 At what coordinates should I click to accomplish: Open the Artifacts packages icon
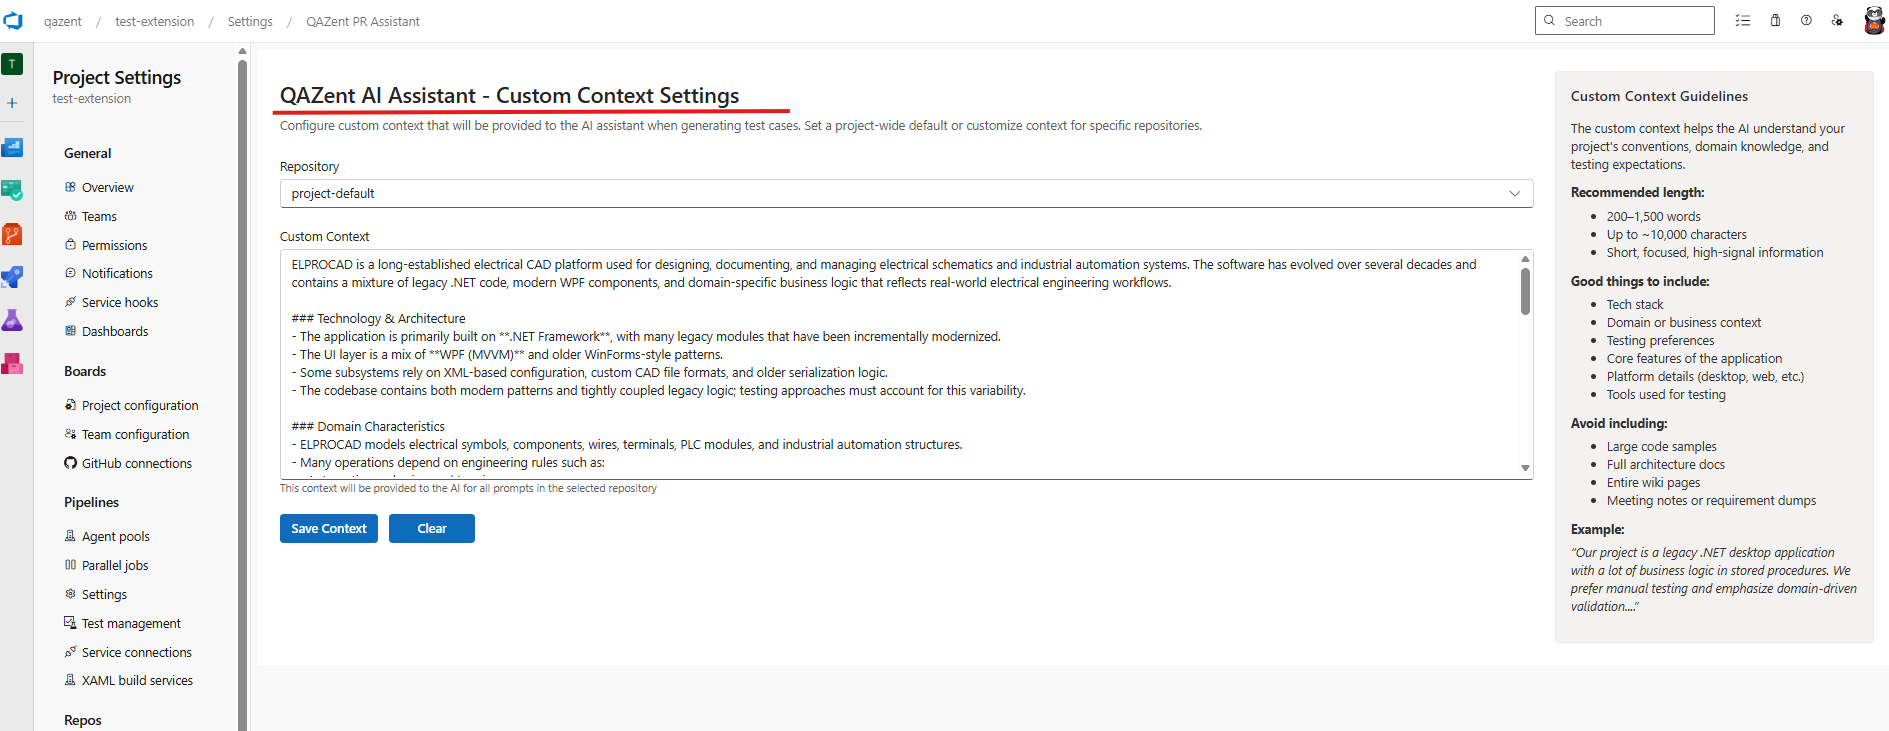[13, 363]
